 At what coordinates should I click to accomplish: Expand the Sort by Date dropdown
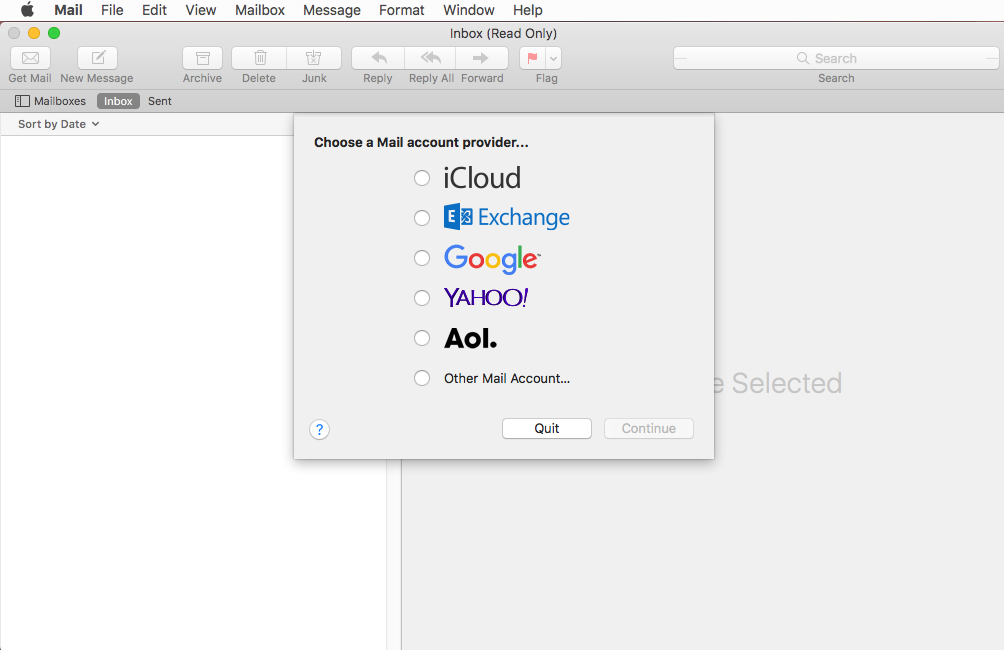pos(58,124)
